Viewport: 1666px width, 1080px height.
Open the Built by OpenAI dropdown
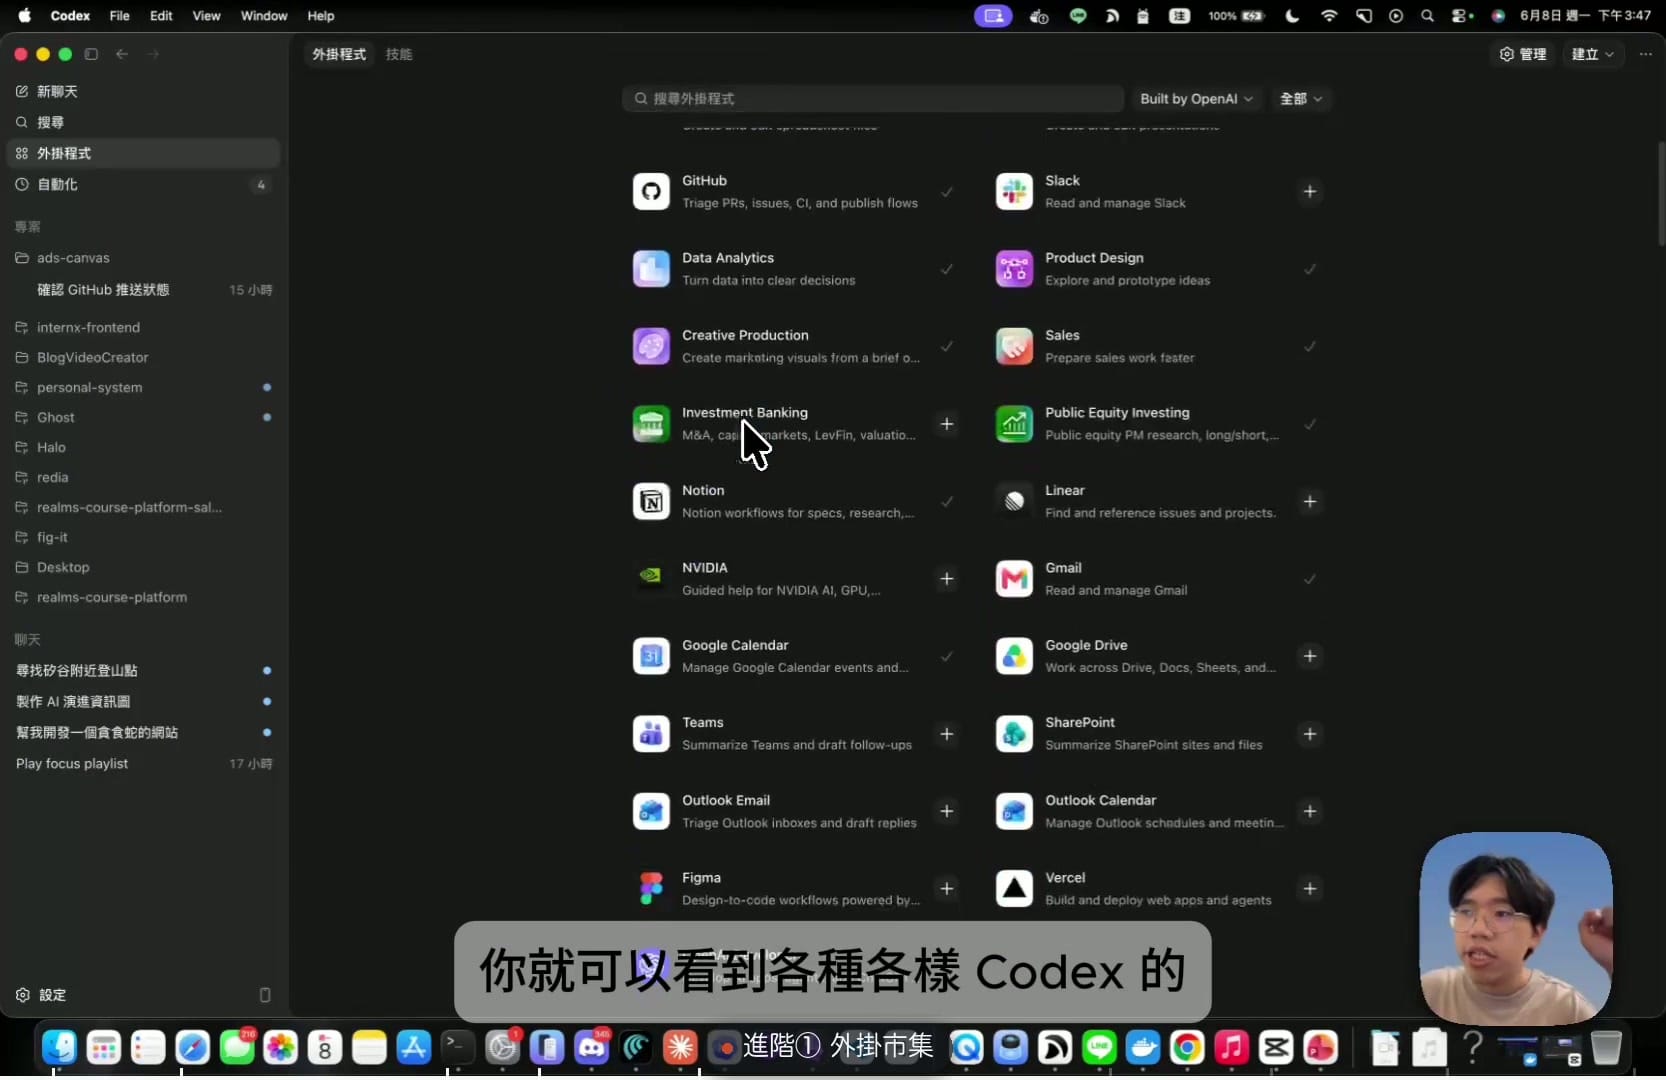pyautogui.click(x=1197, y=99)
